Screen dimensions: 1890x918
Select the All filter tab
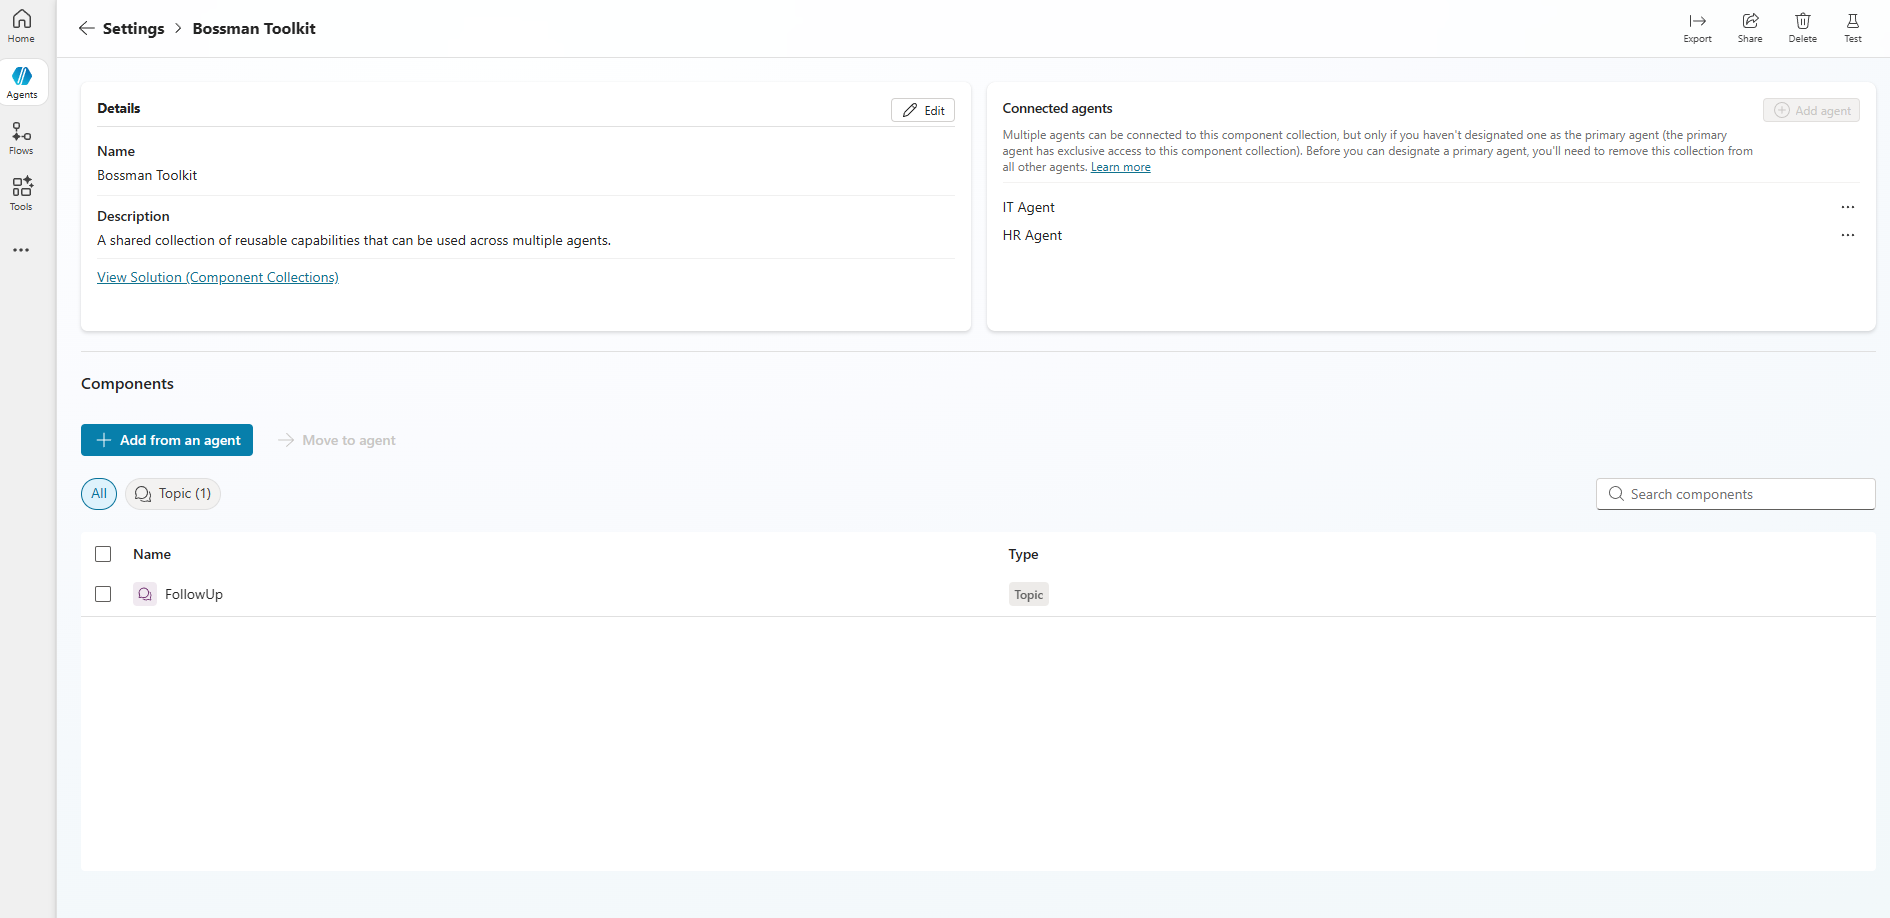coord(99,493)
